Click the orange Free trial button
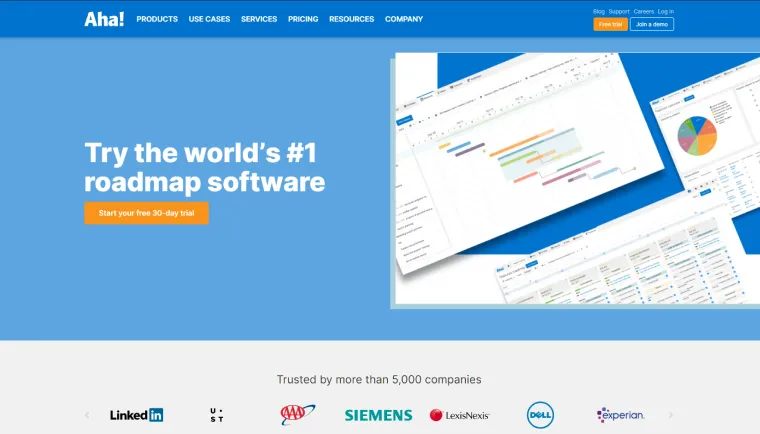 click(610, 24)
